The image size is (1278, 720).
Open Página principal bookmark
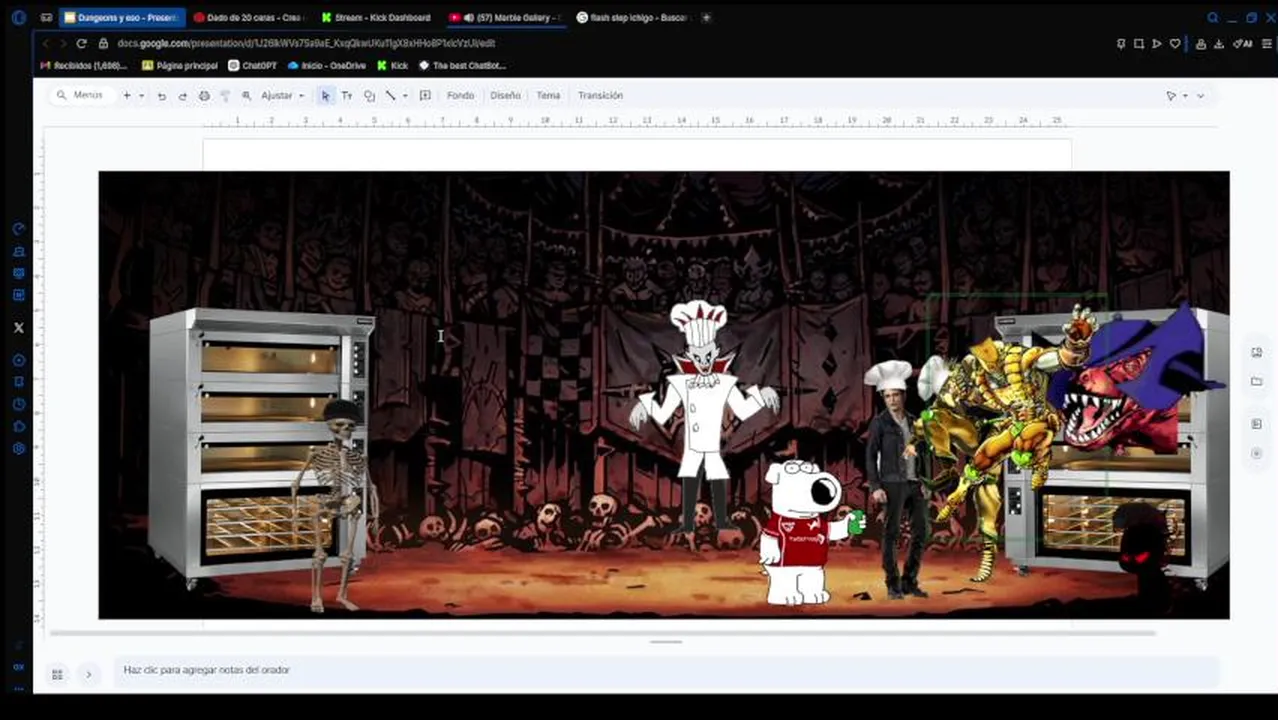point(180,66)
